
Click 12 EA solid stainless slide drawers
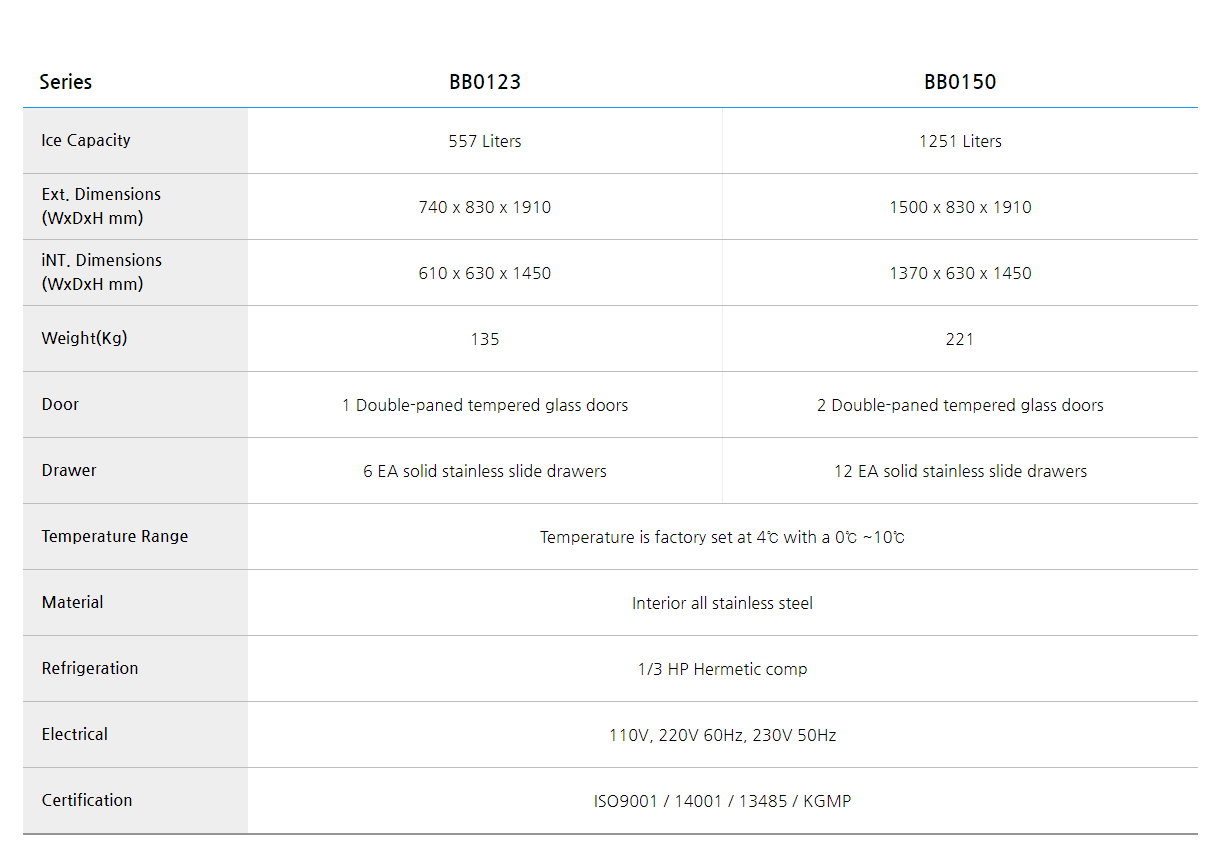[x=960, y=471]
